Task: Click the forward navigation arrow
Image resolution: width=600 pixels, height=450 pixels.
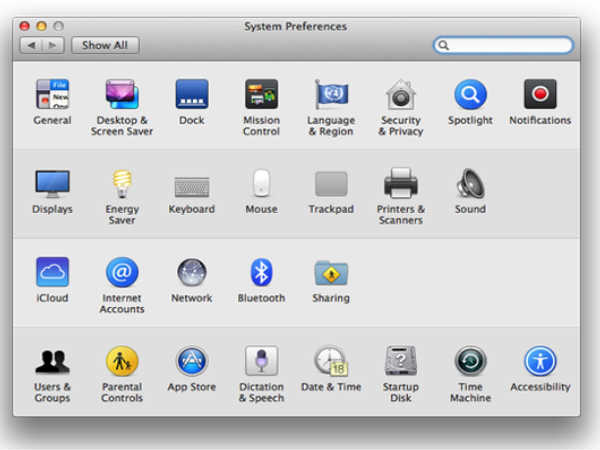Action: 53,45
